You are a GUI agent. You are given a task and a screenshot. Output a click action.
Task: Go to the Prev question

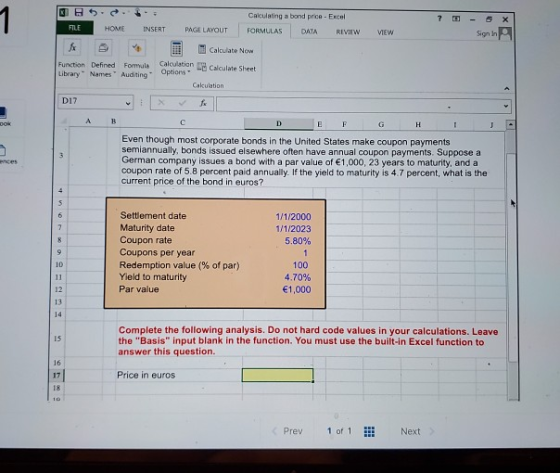[x=288, y=431]
